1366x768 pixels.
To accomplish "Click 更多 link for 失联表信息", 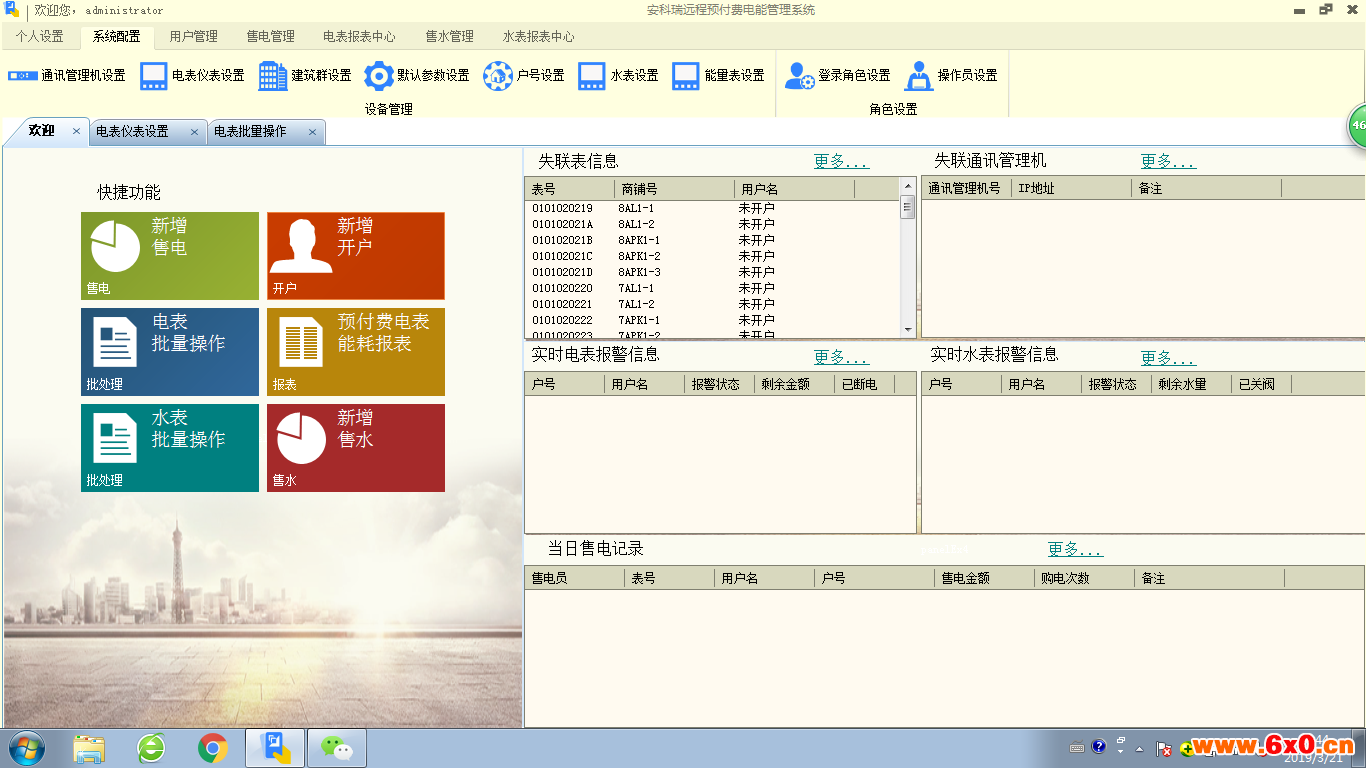I will coord(841,161).
